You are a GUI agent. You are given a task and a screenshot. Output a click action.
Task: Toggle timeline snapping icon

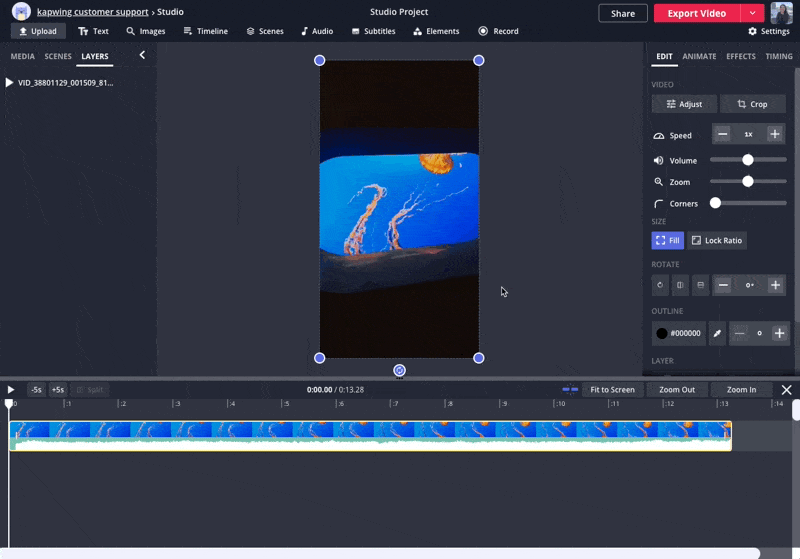pos(570,389)
